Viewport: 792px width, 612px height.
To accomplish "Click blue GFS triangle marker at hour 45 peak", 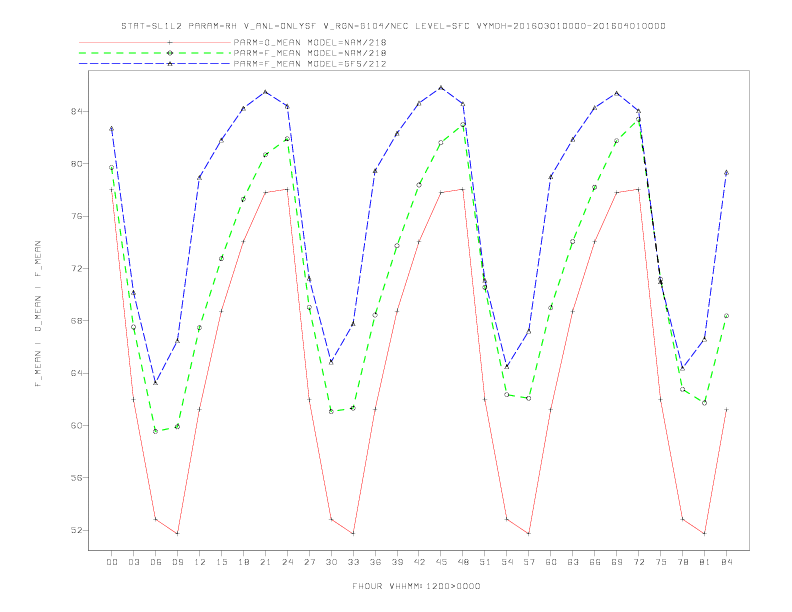I will [441, 88].
